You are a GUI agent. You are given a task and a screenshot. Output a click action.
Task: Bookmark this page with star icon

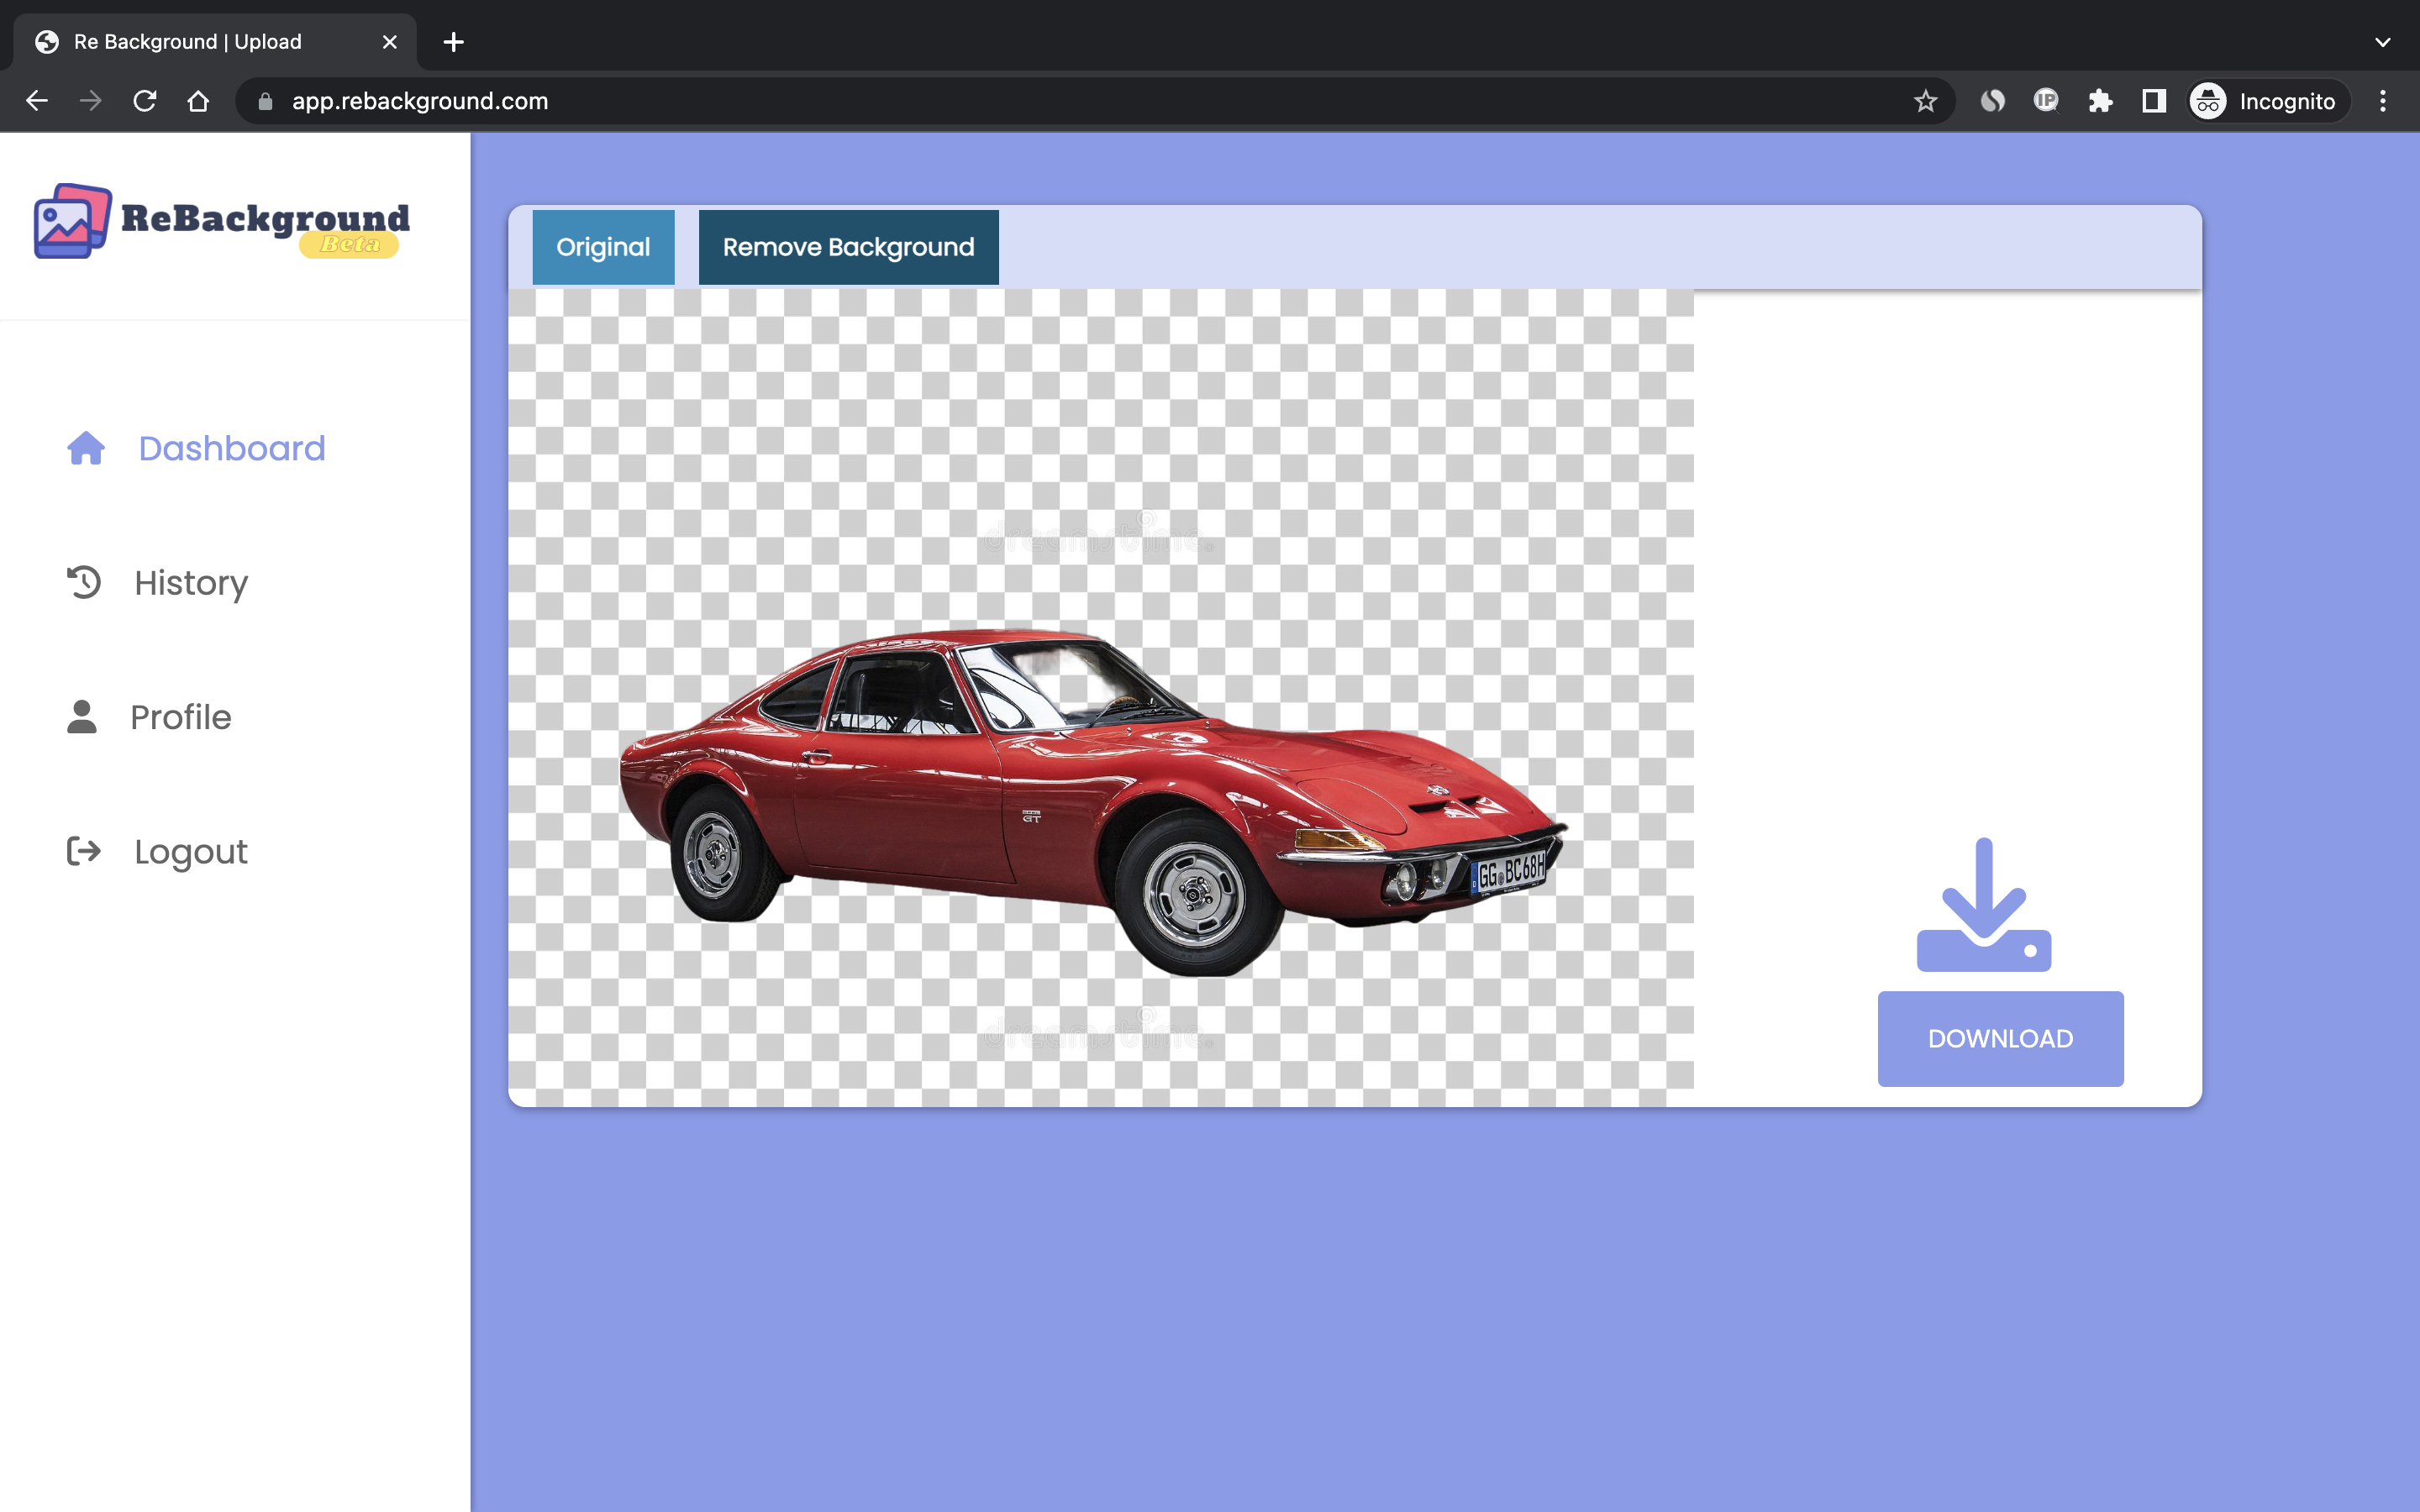(x=1925, y=101)
